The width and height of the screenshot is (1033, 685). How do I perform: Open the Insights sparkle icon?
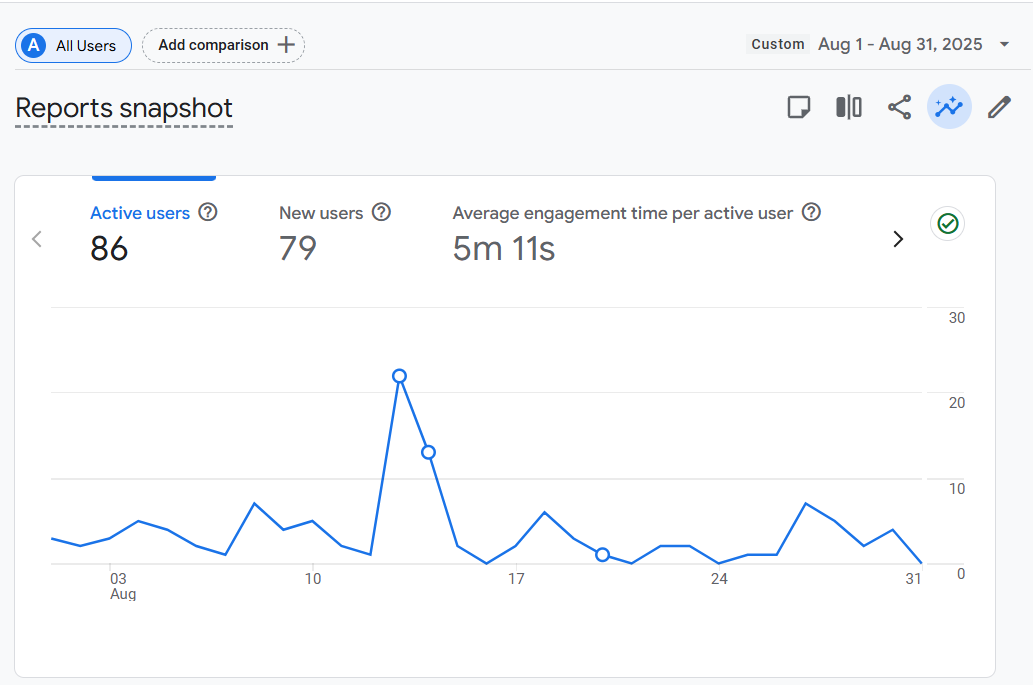point(949,107)
